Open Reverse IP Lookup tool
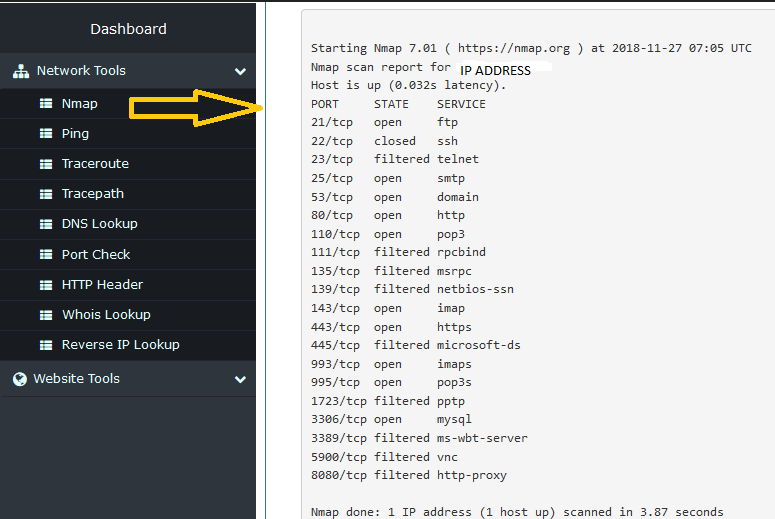The height and width of the screenshot is (519, 775). click(x=120, y=344)
